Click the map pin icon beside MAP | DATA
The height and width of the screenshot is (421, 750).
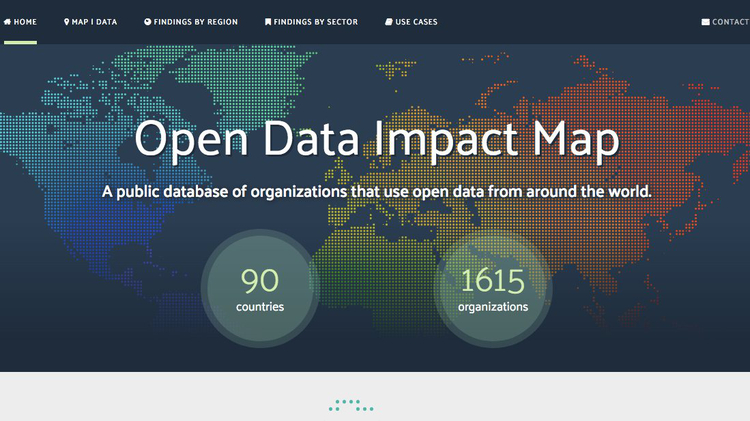pyautogui.click(x=66, y=22)
